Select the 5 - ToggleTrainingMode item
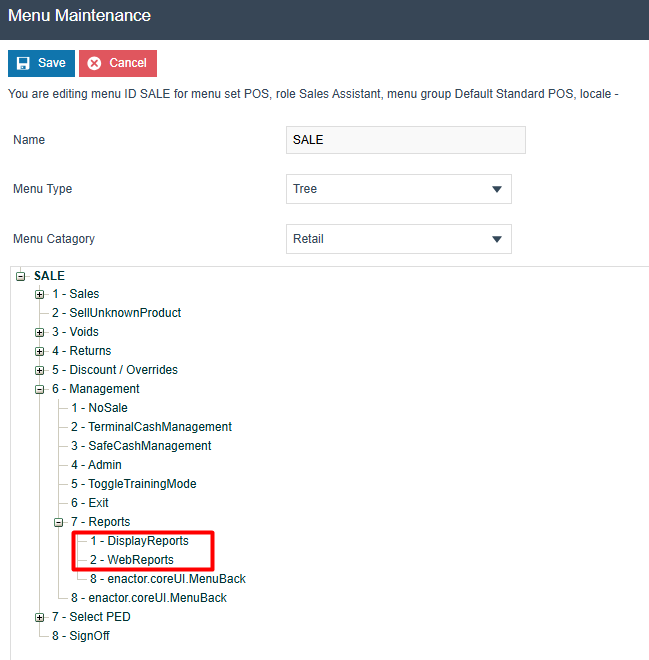This screenshot has height=660, width=649. tap(133, 484)
